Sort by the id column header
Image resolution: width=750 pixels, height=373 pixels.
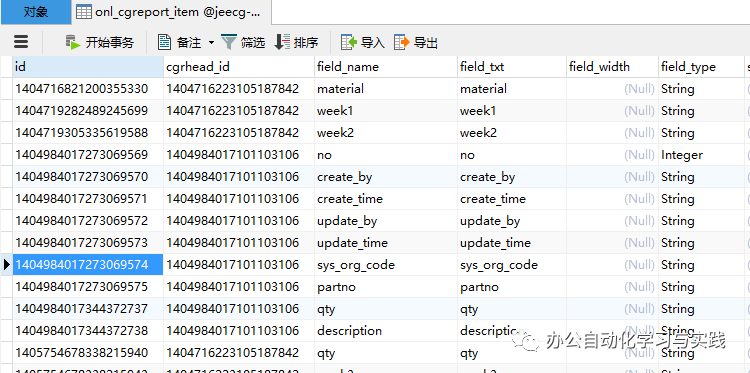[88, 67]
